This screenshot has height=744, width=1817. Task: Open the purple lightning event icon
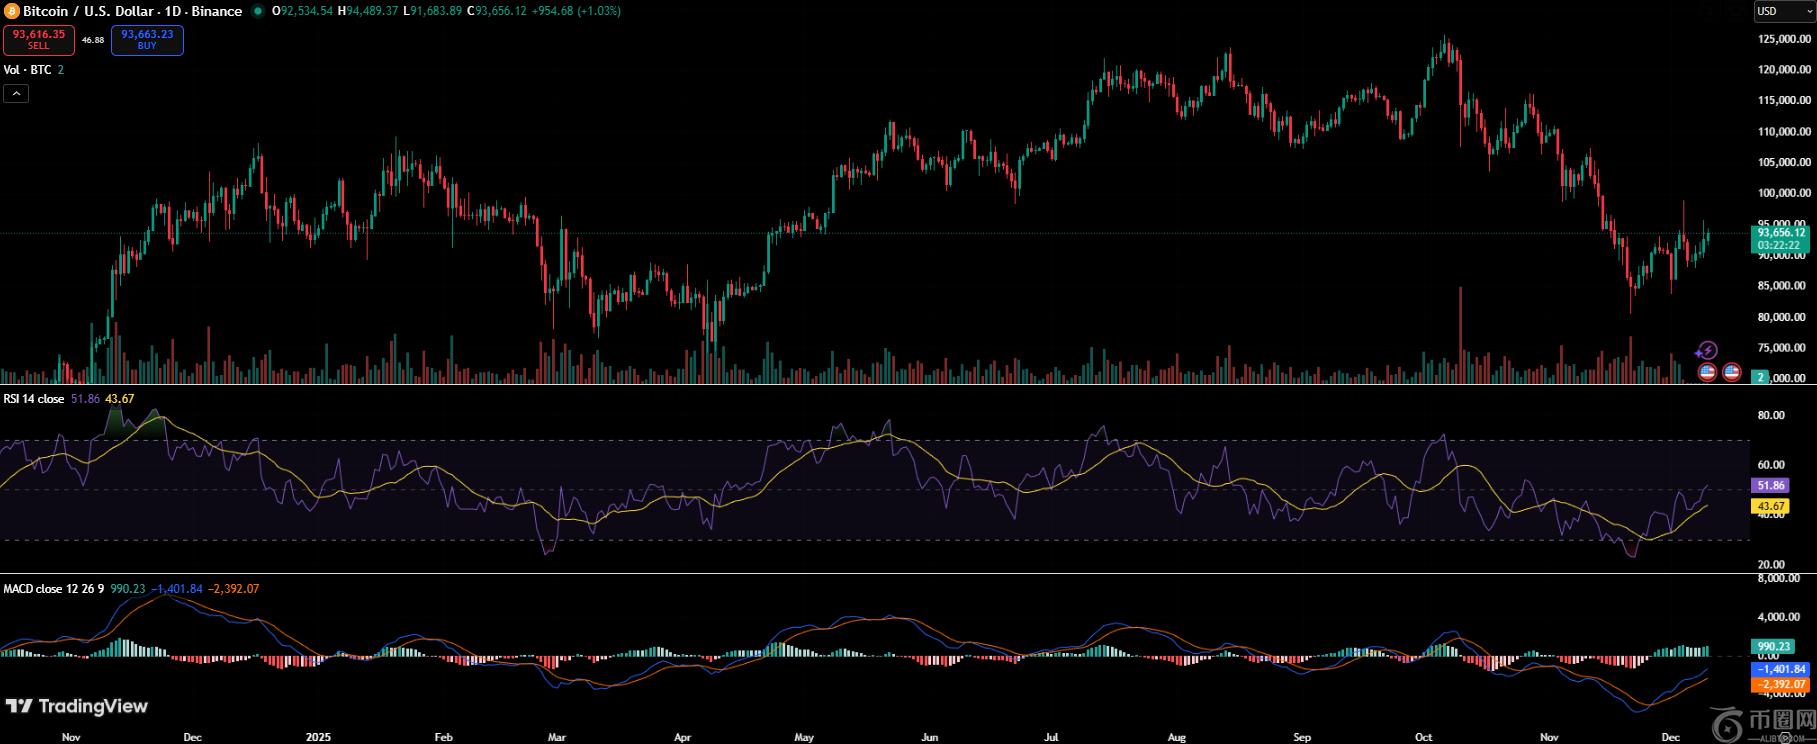coord(1707,350)
